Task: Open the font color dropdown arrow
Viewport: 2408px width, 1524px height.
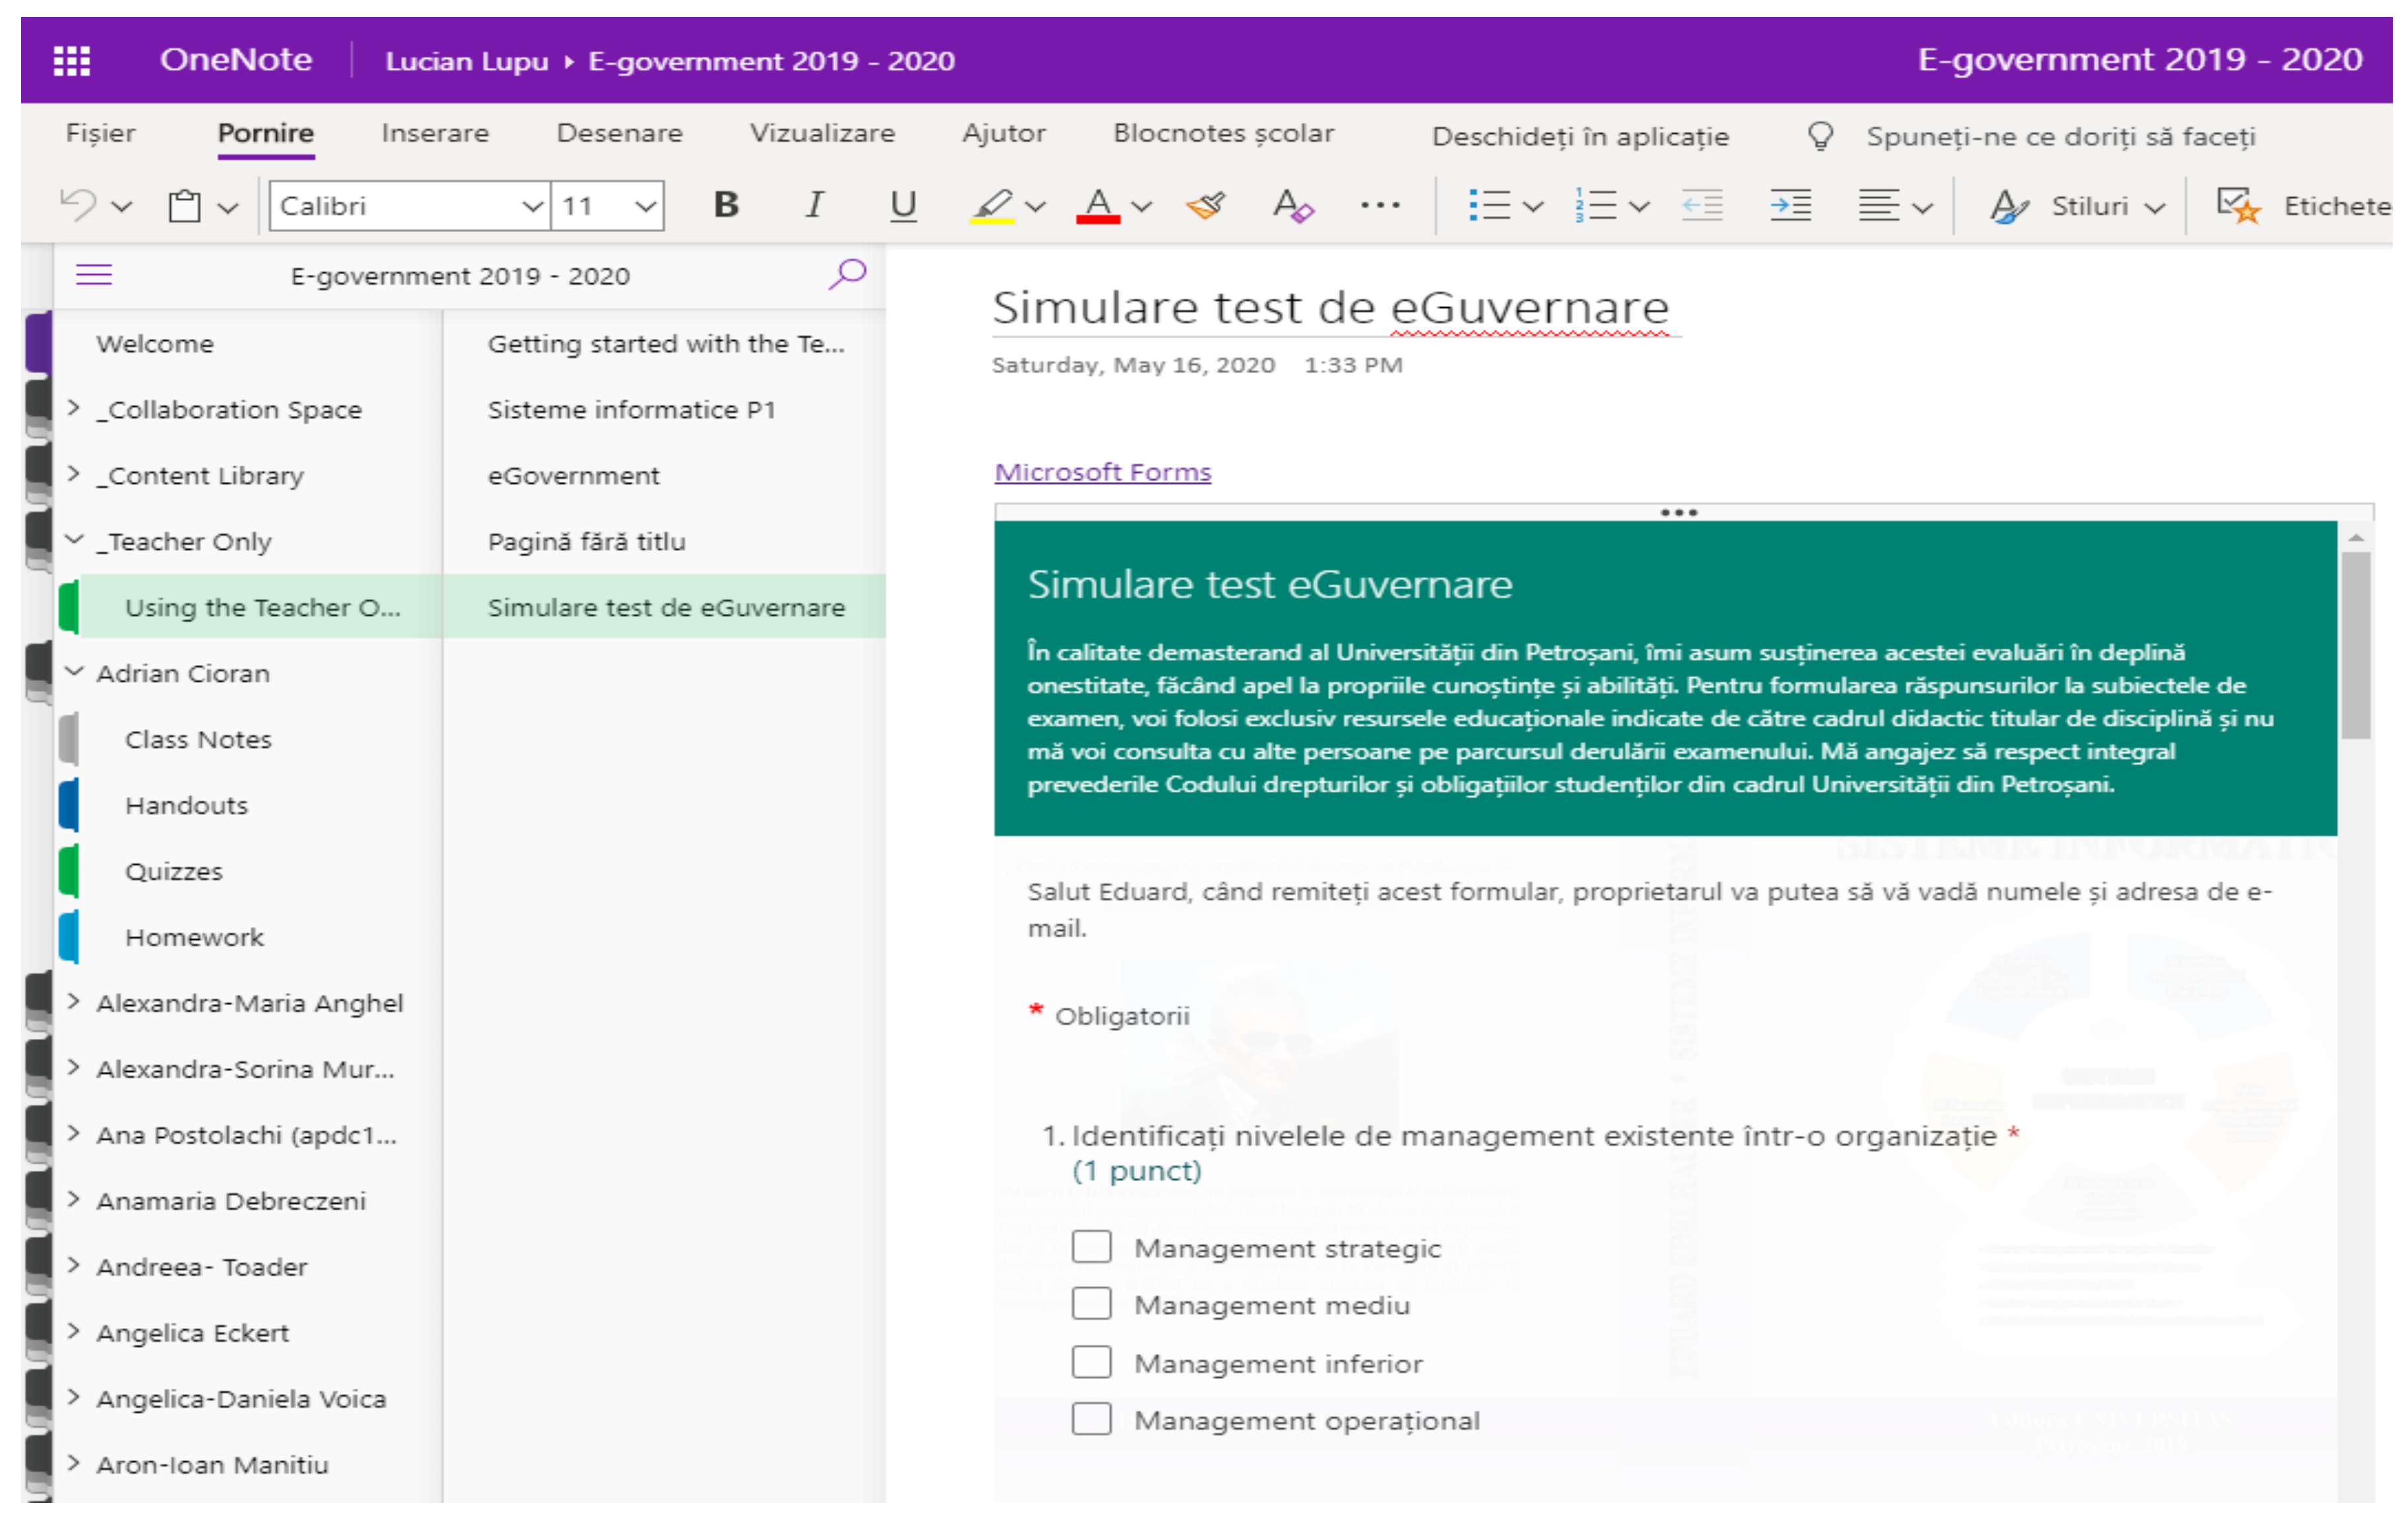Action: point(1141,207)
